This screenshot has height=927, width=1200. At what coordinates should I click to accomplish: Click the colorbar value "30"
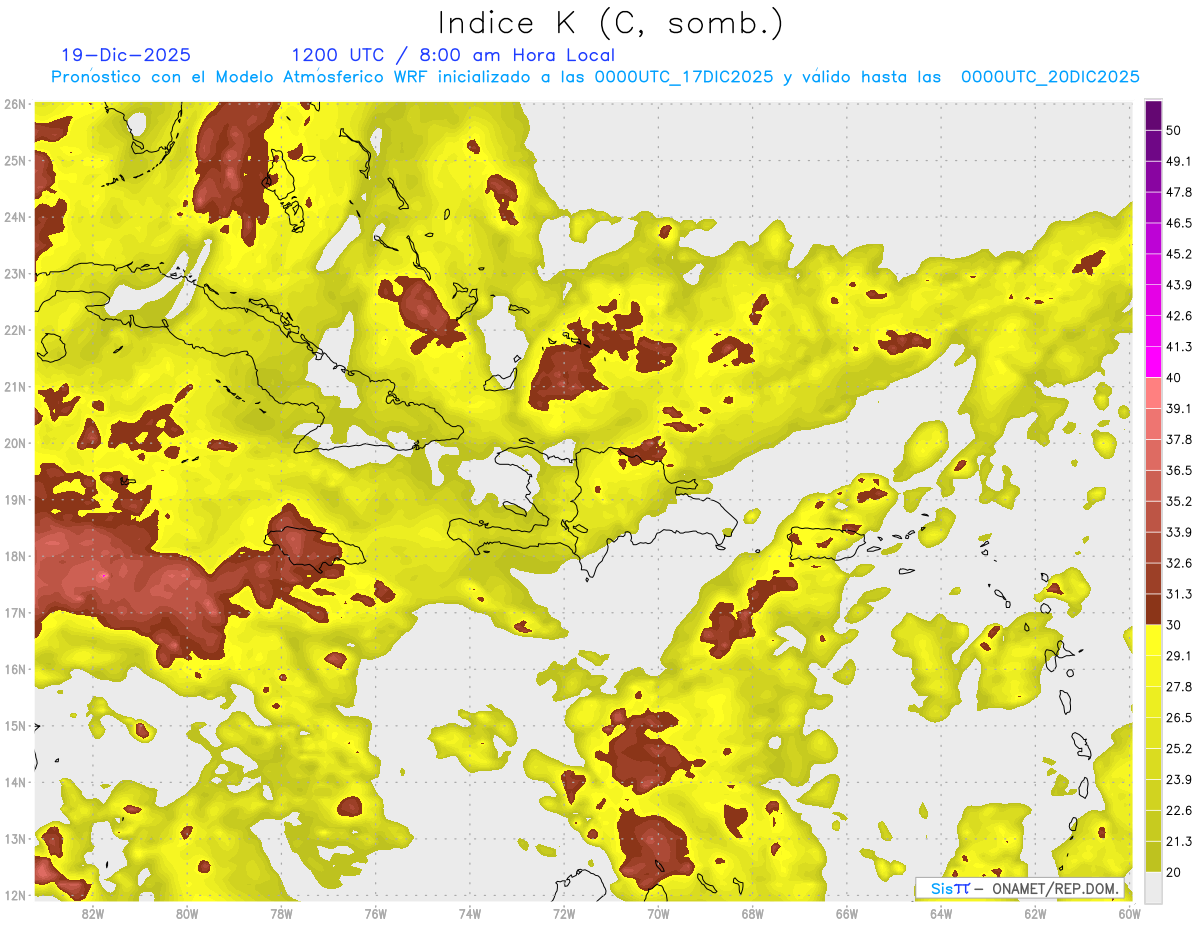[1175, 625]
